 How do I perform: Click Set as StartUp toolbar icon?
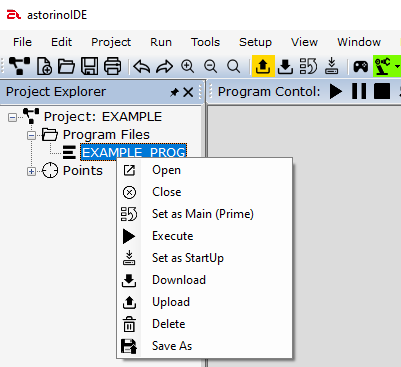point(331,66)
